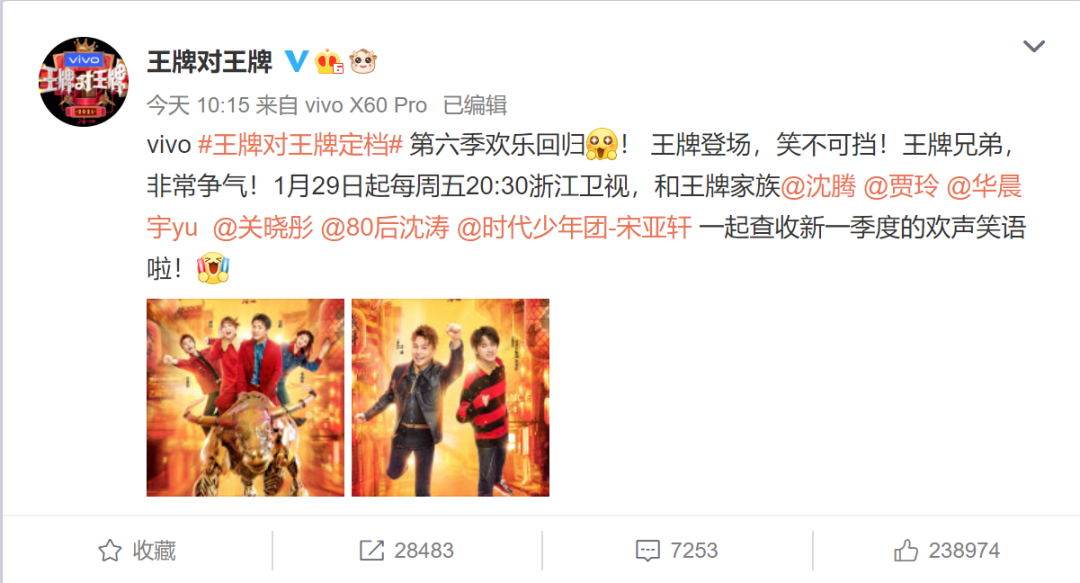Click the 收藏 favorite button
The image size is (1080, 583).
pos(137,550)
